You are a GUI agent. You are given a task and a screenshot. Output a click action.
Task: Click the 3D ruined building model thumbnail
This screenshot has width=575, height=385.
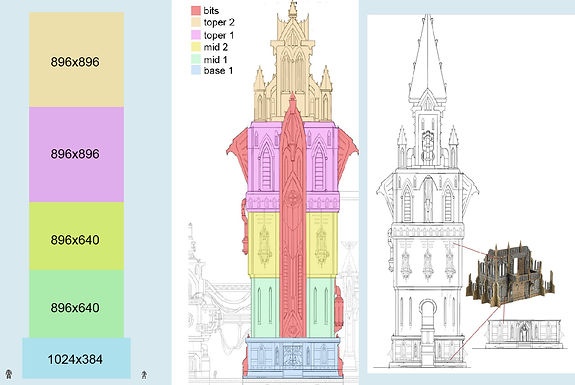[x=511, y=274]
